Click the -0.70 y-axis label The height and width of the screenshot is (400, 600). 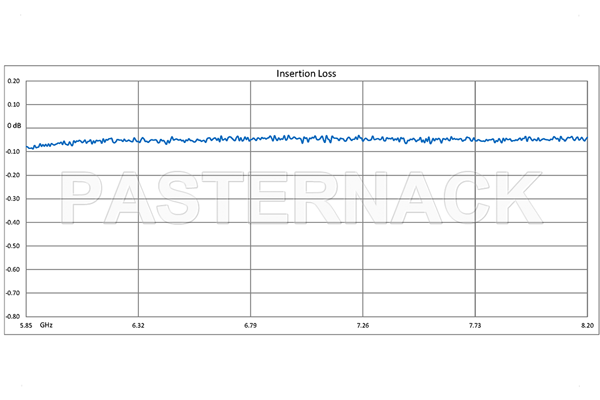point(13,294)
